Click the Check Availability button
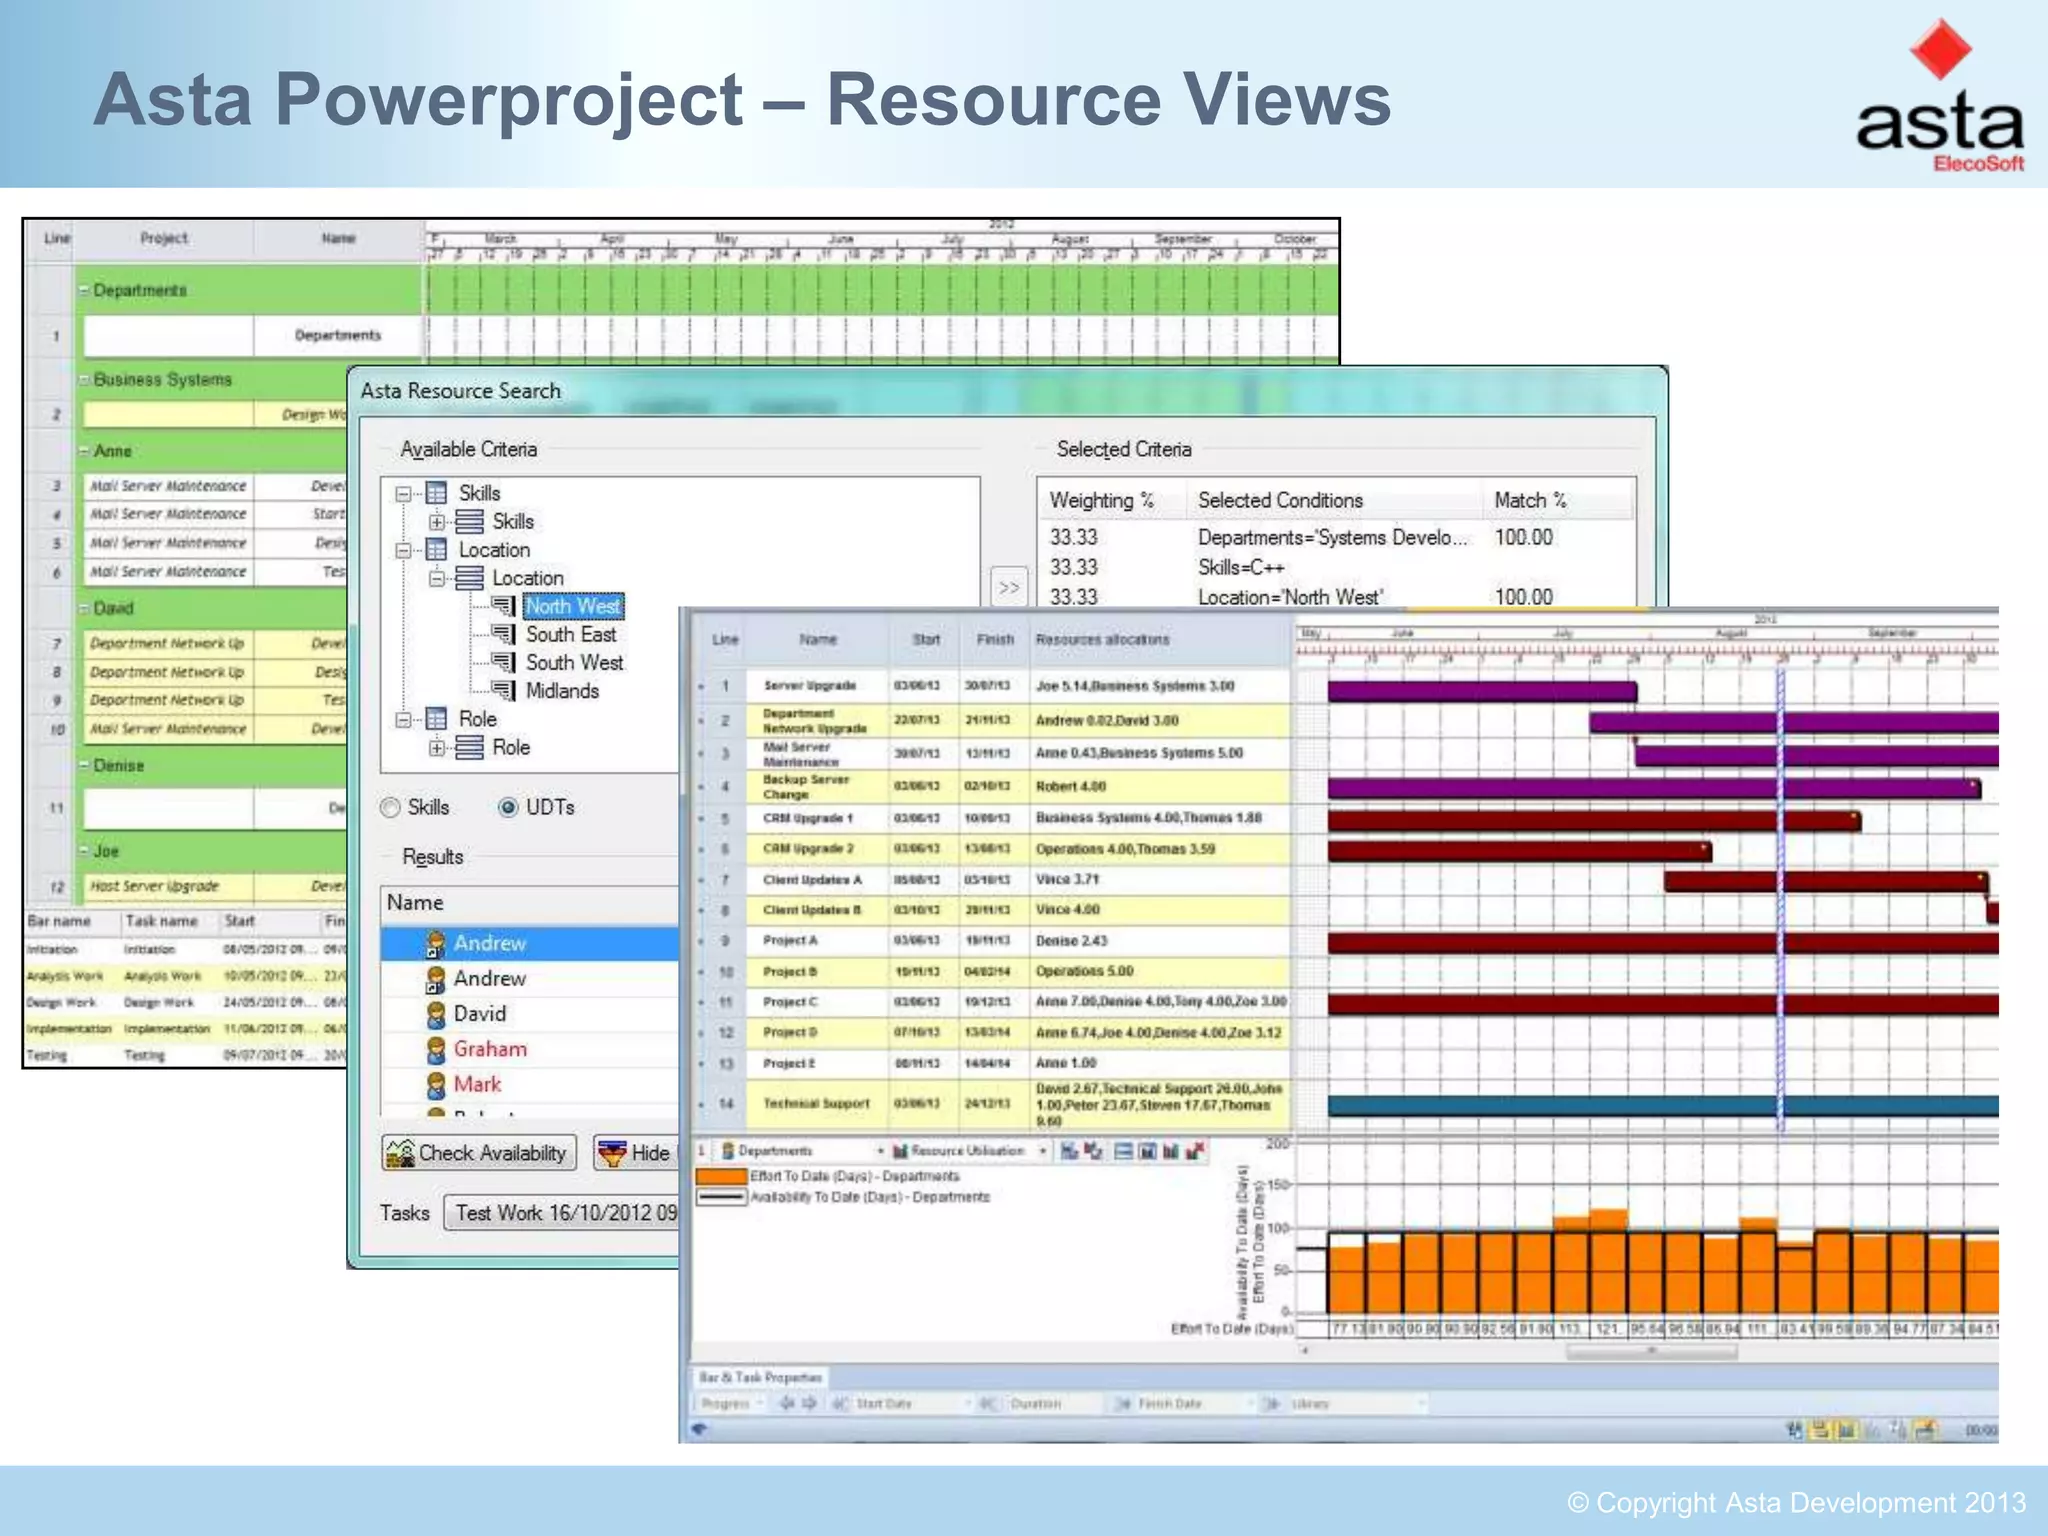Image resolution: width=2048 pixels, height=1536 pixels. [x=479, y=1153]
